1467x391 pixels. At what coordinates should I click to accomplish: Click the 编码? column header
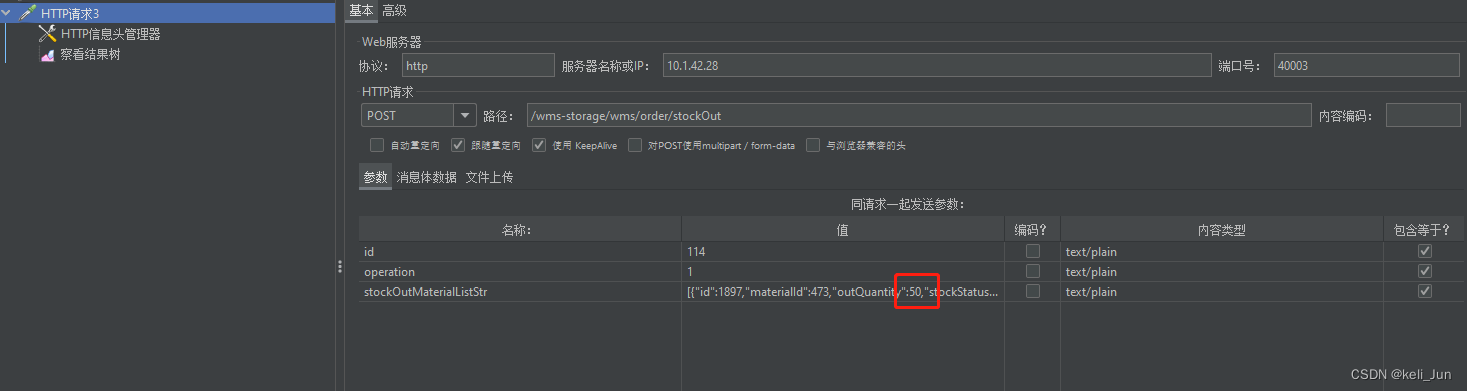(x=1032, y=229)
